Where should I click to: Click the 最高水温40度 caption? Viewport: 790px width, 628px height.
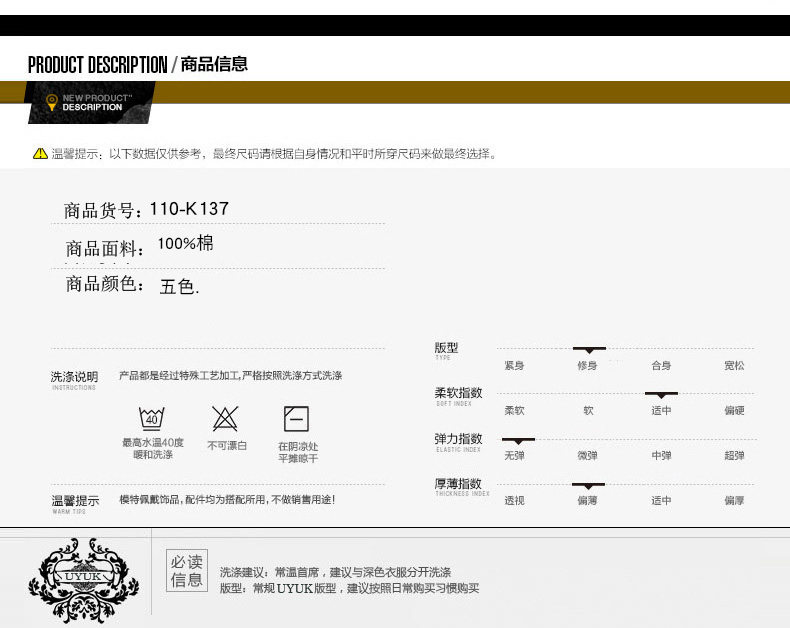[x=153, y=449]
